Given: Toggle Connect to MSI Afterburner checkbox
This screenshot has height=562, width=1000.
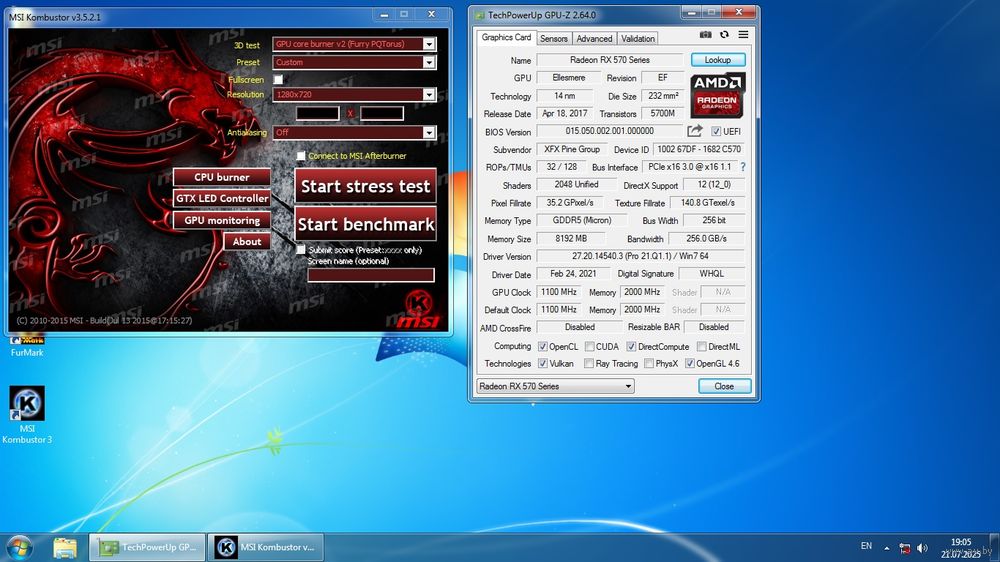Looking at the screenshot, I should [x=301, y=156].
